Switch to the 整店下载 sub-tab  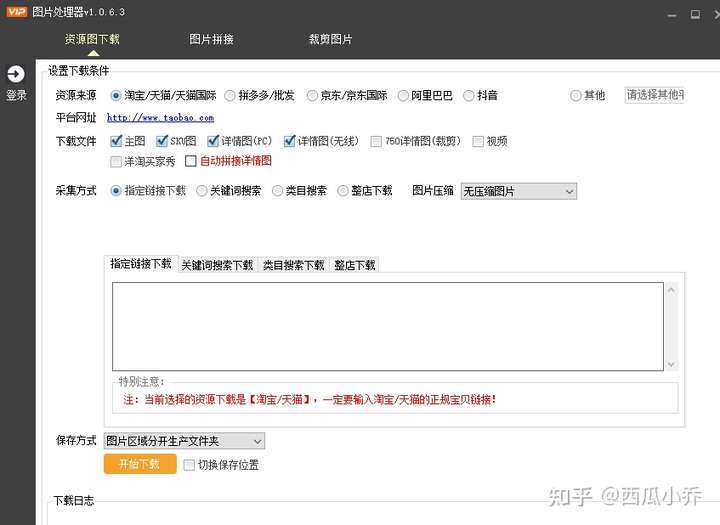click(355, 265)
